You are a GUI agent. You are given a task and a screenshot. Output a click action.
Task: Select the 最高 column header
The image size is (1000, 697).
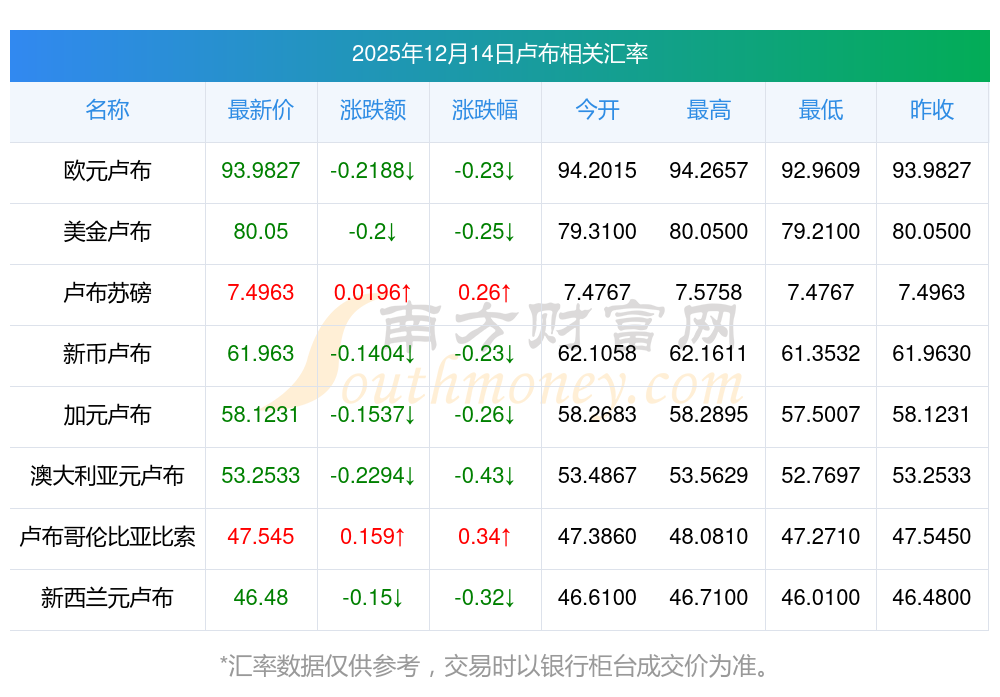(x=709, y=110)
